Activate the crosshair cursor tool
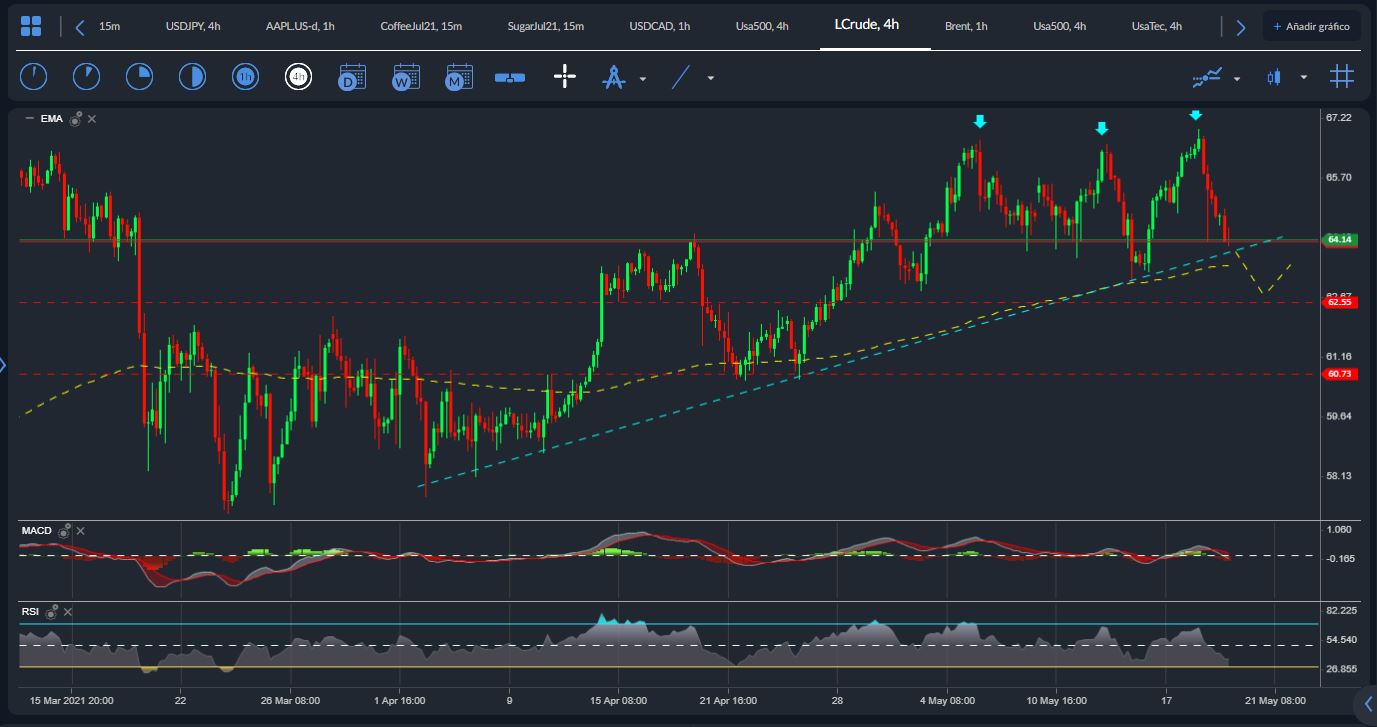The height and width of the screenshot is (727, 1377). tap(565, 77)
